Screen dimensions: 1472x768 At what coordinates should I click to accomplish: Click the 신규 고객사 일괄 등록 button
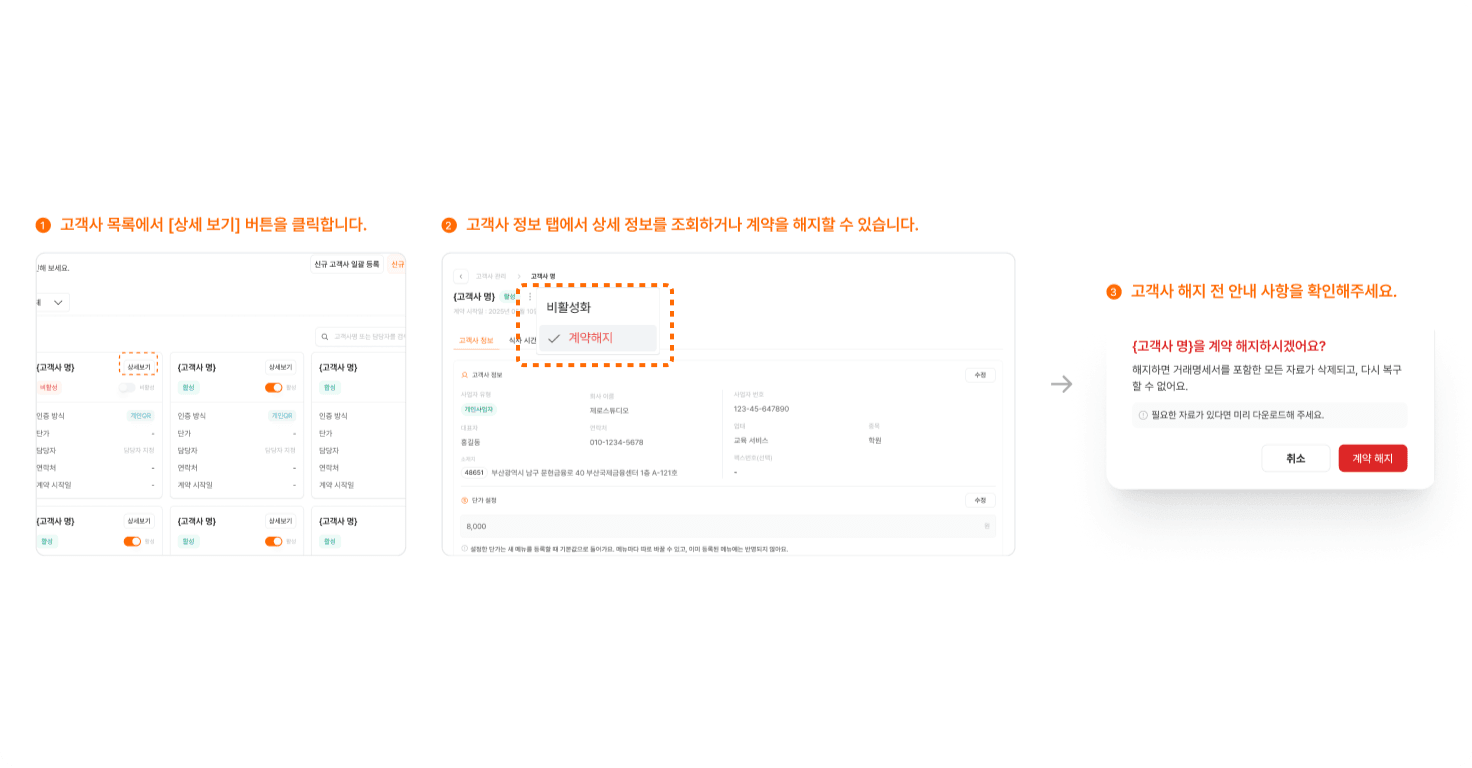pos(347,264)
